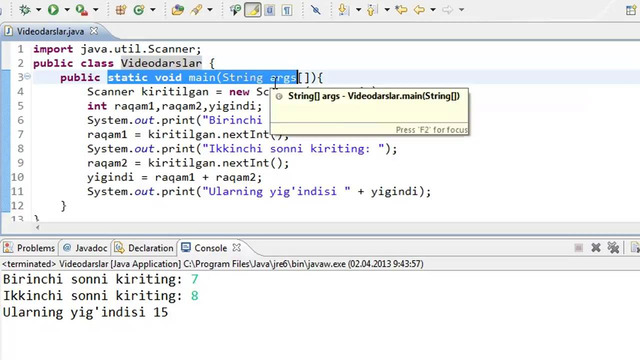640x360 pixels.
Task: Switch to the Declaration tab
Action: pyautogui.click(x=144, y=248)
